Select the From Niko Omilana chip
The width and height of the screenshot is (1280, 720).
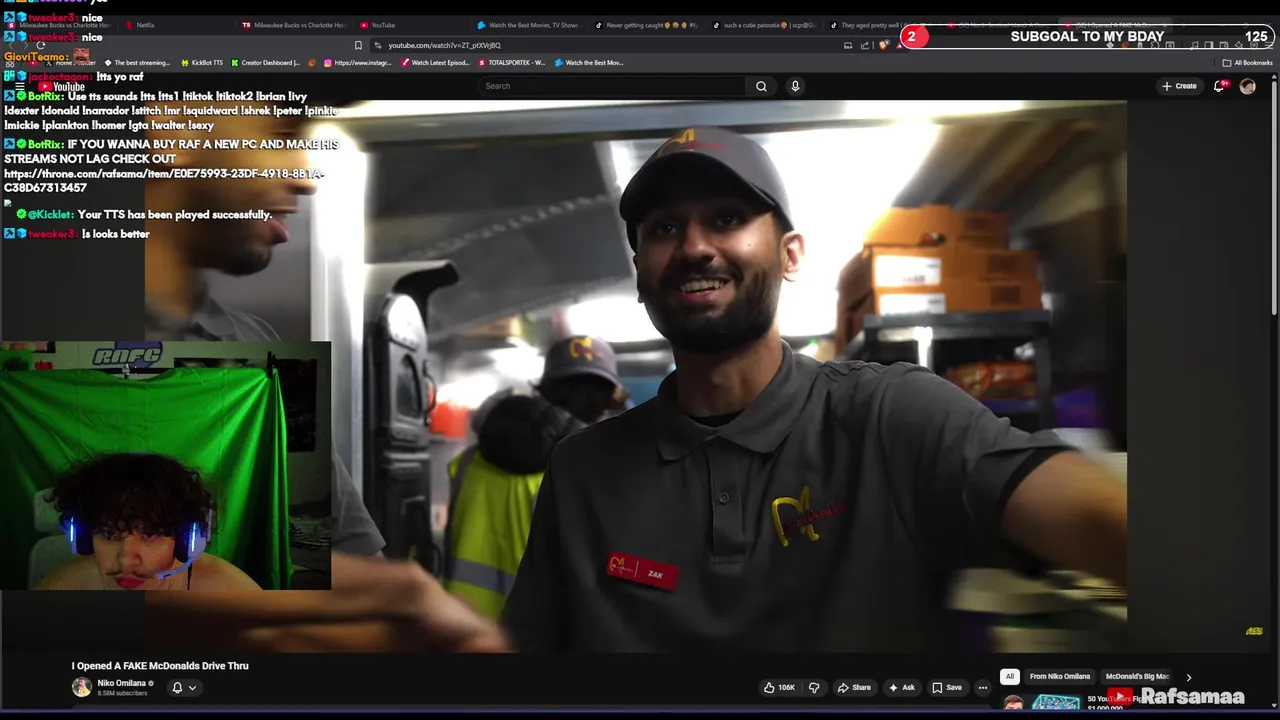(1060, 676)
